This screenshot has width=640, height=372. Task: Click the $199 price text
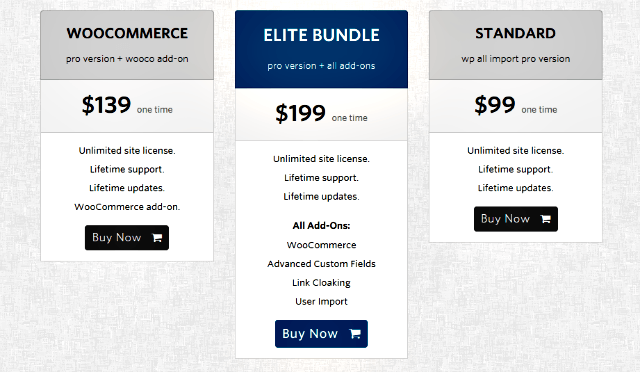pos(300,113)
